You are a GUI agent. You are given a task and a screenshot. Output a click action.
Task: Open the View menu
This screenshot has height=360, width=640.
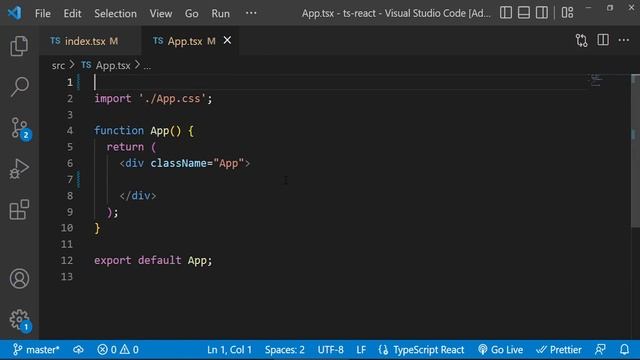pyautogui.click(x=161, y=13)
